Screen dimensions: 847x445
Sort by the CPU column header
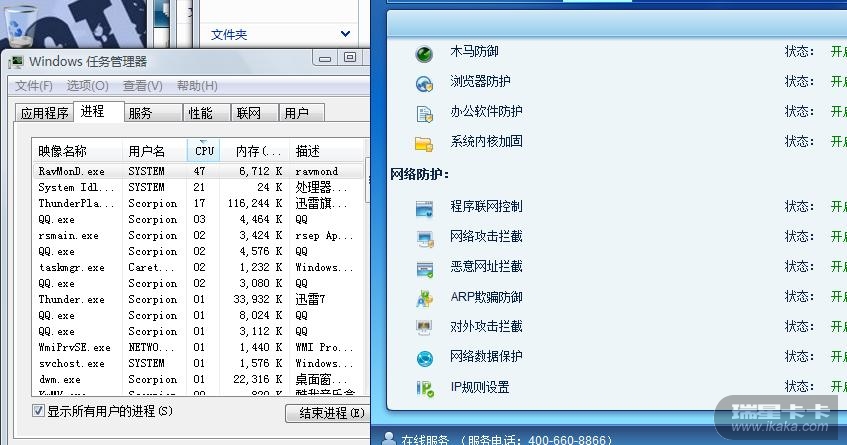pyautogui.click(x=204, y=151)
